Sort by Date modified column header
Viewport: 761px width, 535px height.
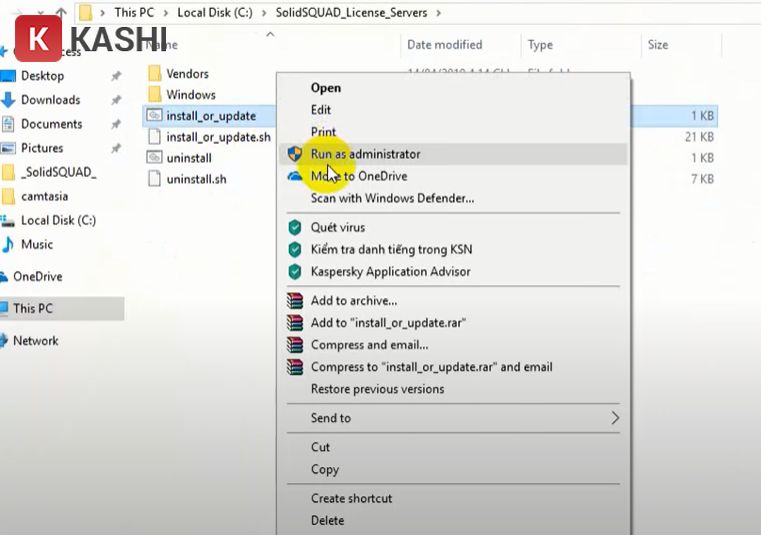[445, 45]
